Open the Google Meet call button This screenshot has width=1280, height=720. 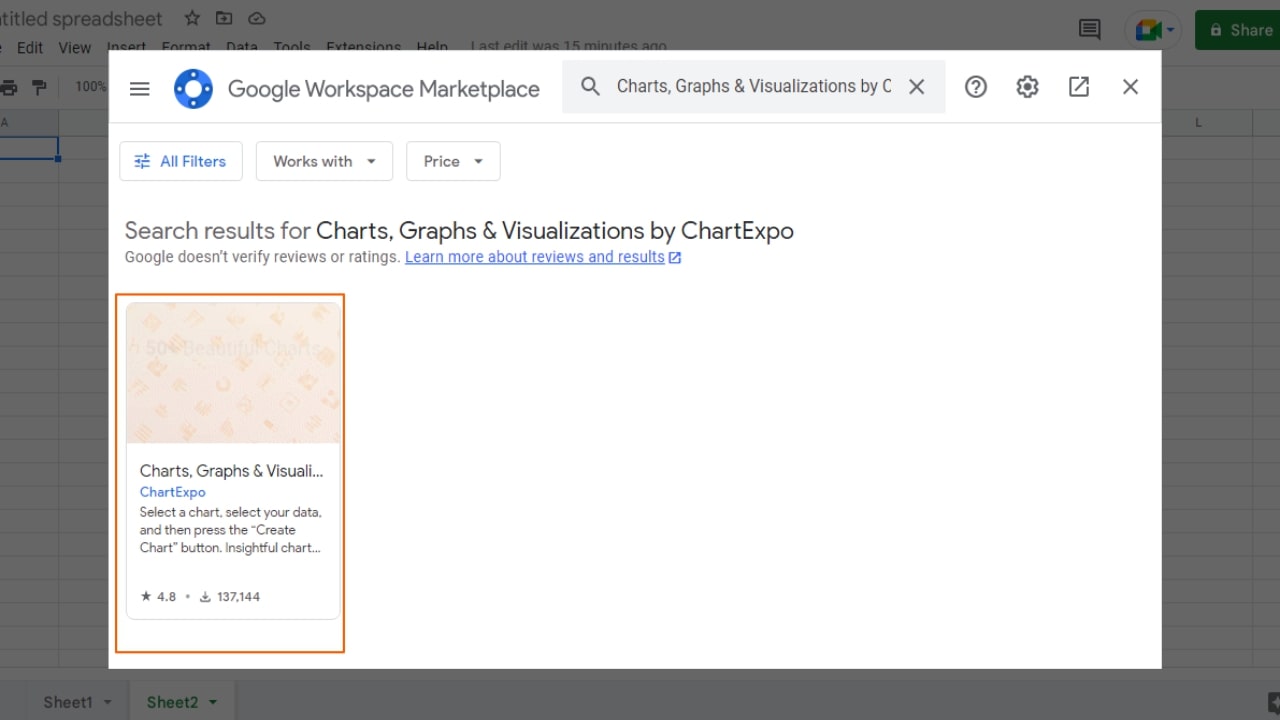(1153, 30)
